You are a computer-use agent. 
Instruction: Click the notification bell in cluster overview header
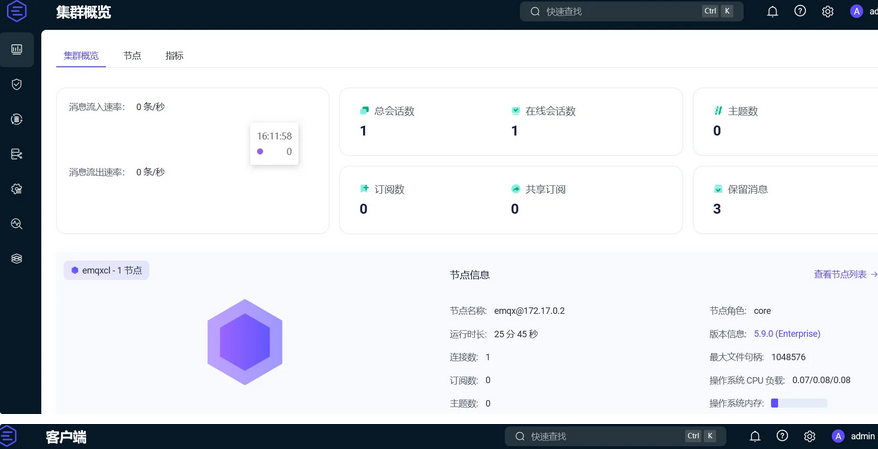773,11
